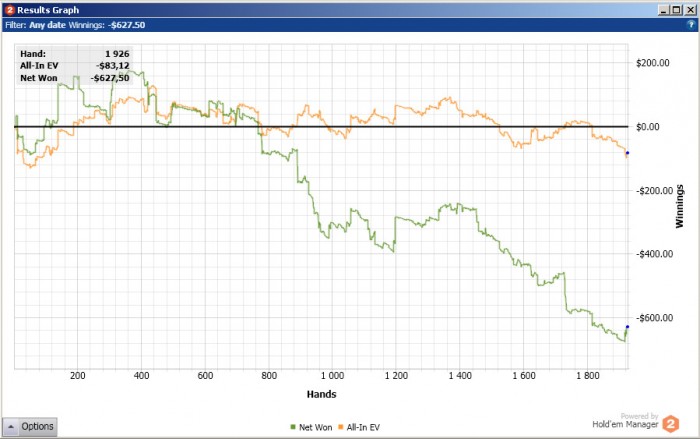Click the 1 400 hands x-axis label

coord(460,376)
